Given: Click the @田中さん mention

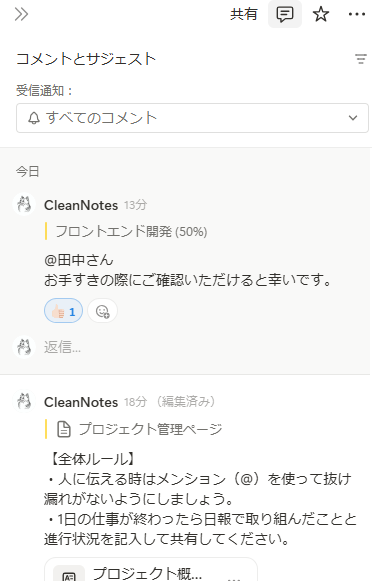Looking at the screenshot, I should [x=79, y=260].
